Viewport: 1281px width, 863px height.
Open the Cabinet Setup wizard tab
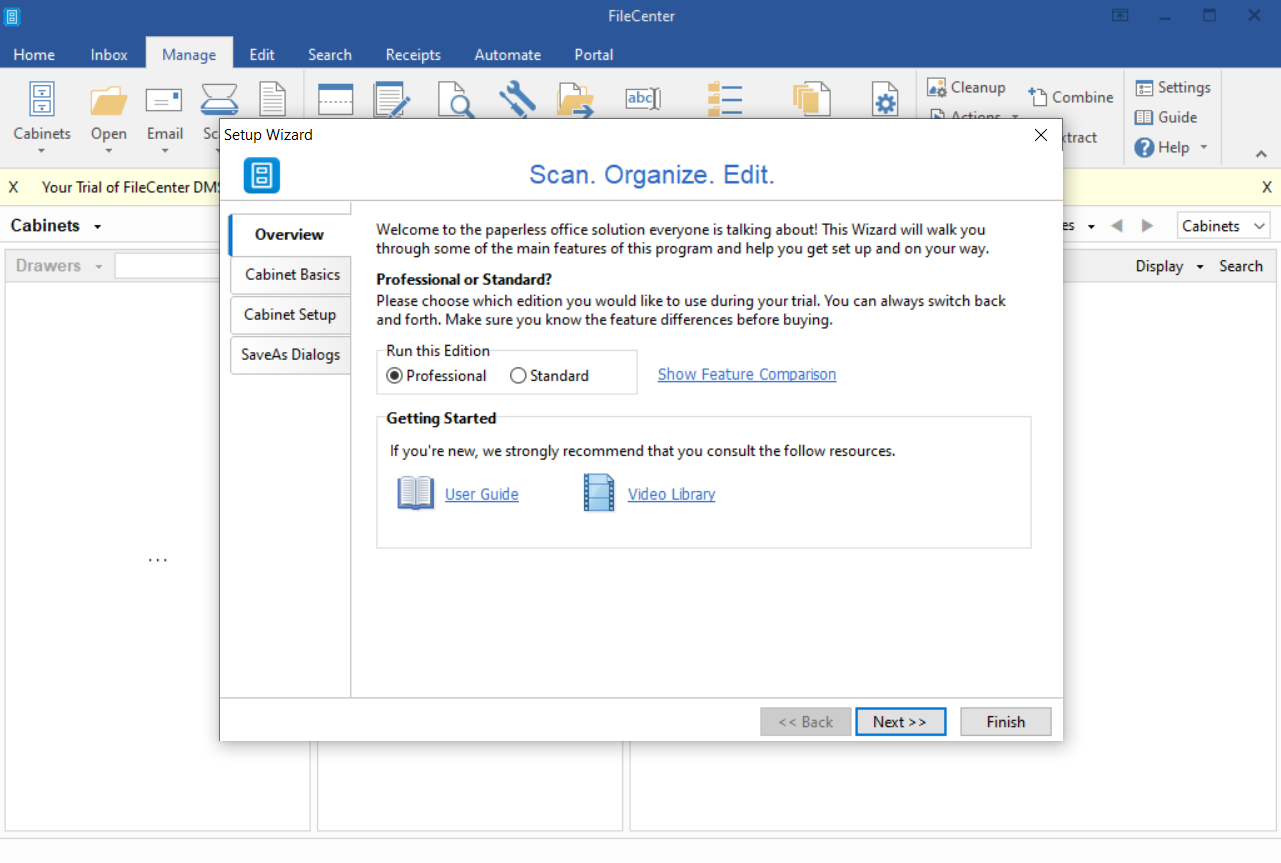click(290, 314)
